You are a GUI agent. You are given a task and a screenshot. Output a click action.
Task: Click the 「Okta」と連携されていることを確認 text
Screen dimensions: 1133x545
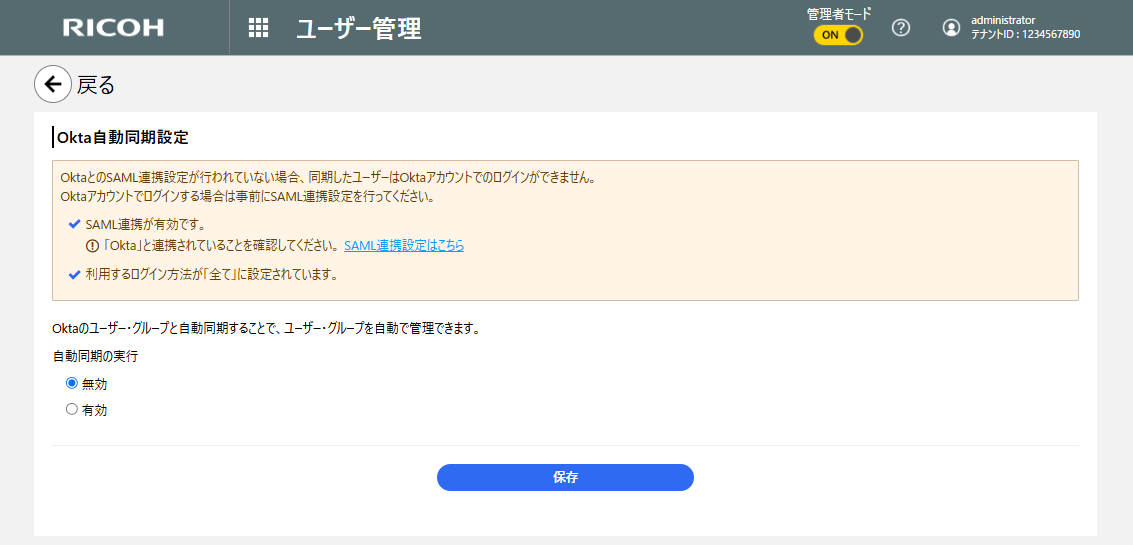223,246
